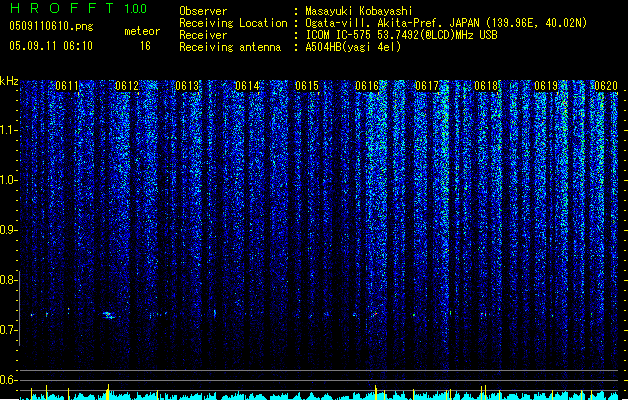This screenshot has width=629, height=400.
Task: Click the 0618 time marker
Action: [486, 86]
